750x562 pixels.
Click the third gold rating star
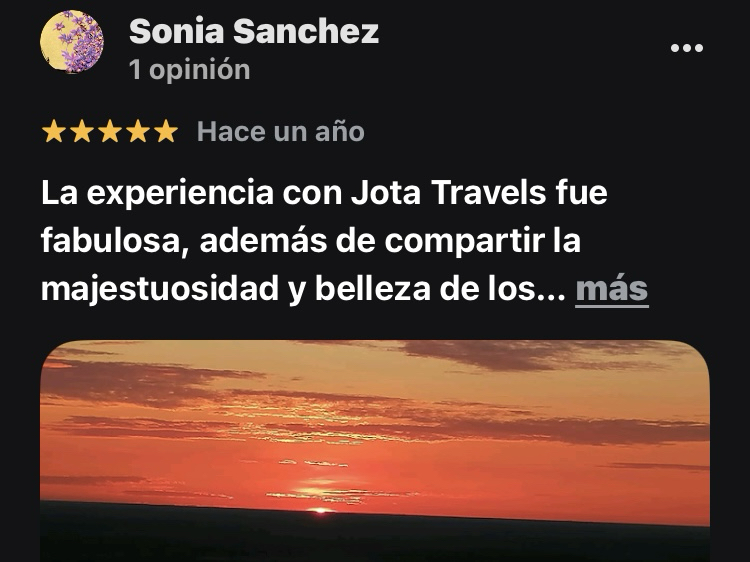click(x=110, y=131)
